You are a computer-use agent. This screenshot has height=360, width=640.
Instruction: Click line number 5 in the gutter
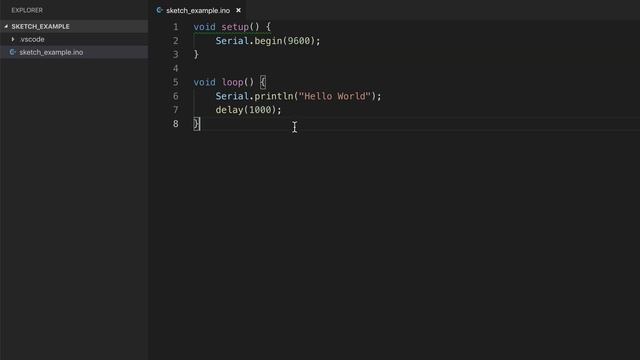(x=176, y=82)
